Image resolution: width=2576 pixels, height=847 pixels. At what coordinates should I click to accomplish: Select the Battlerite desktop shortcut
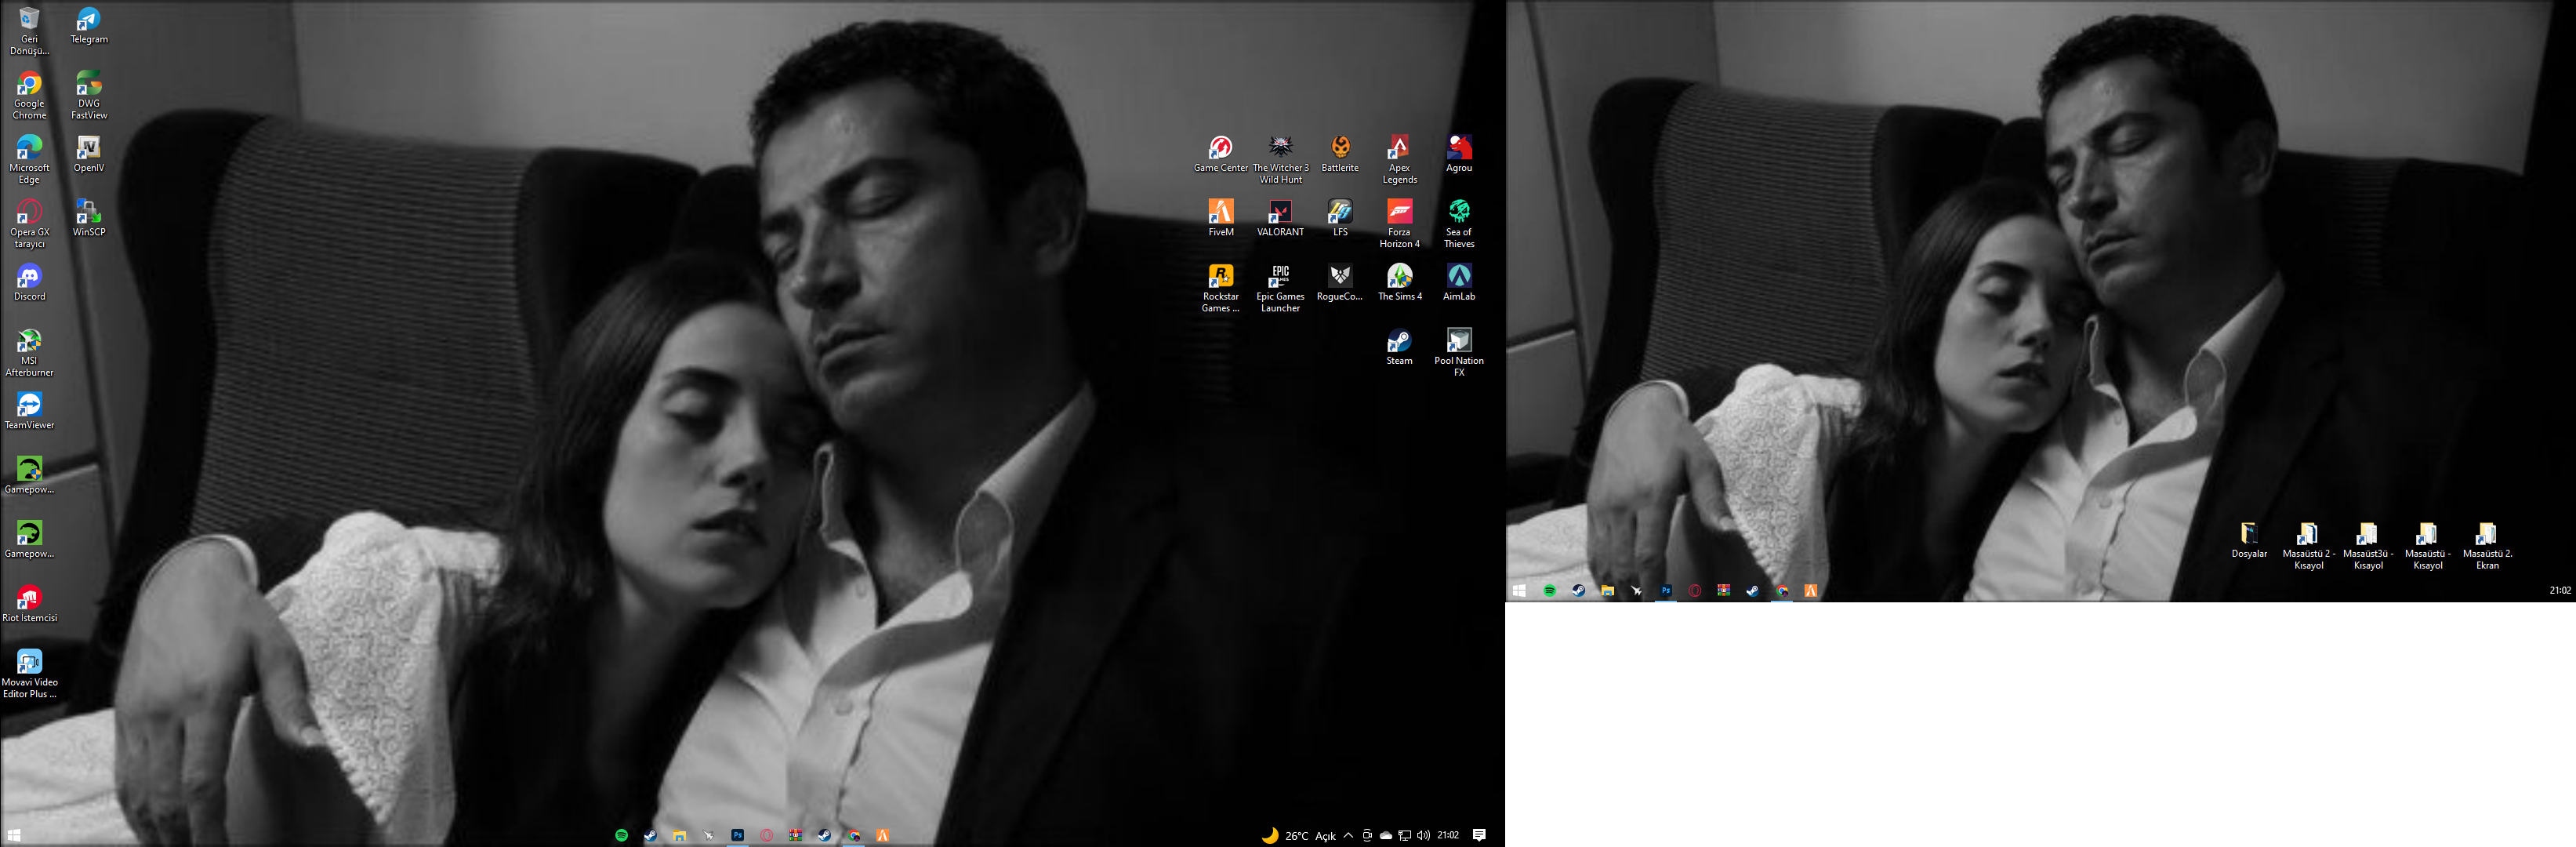point(1340,154)
